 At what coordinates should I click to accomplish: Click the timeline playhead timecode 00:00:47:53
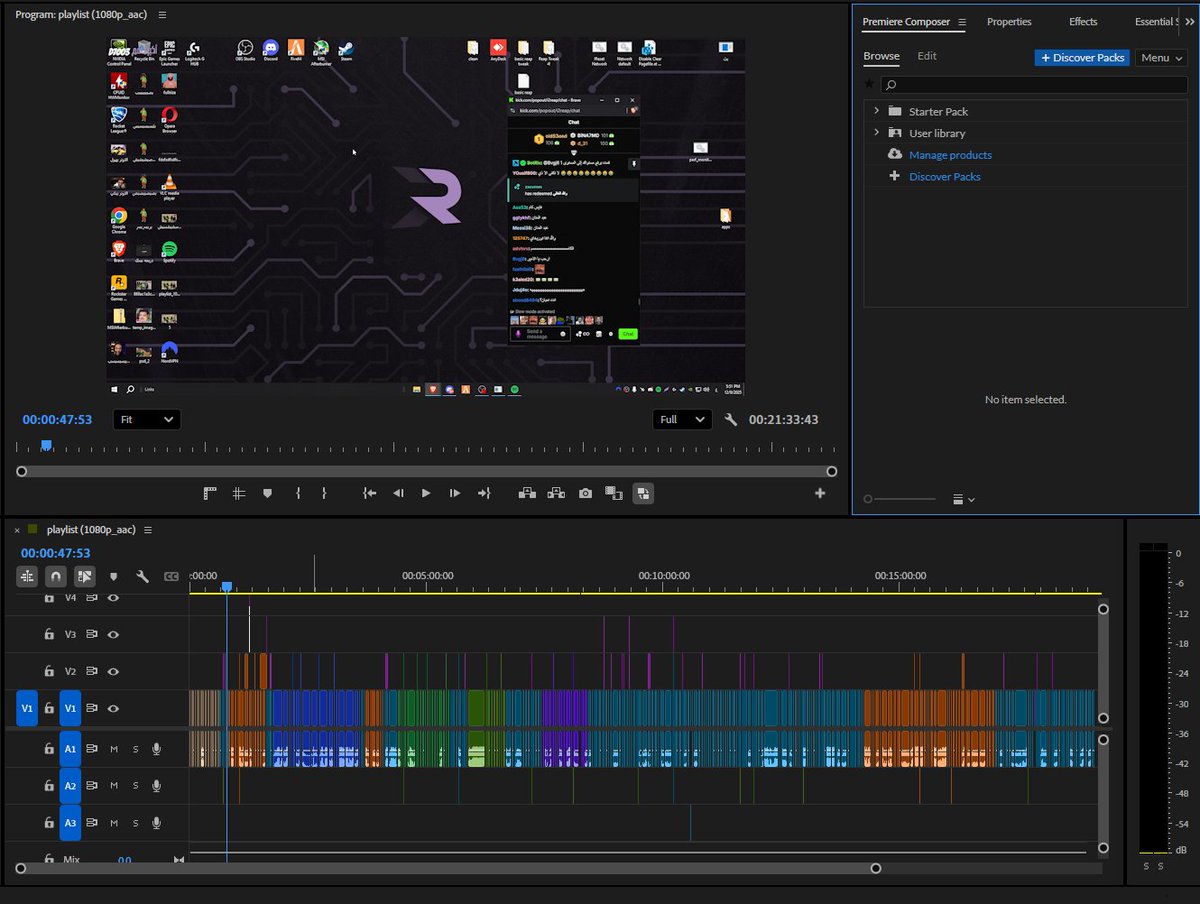[56, 553]
